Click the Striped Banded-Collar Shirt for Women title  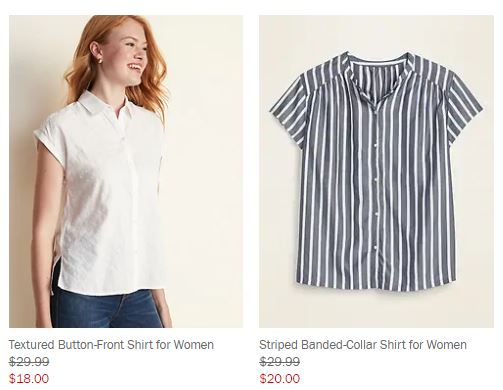363,345
